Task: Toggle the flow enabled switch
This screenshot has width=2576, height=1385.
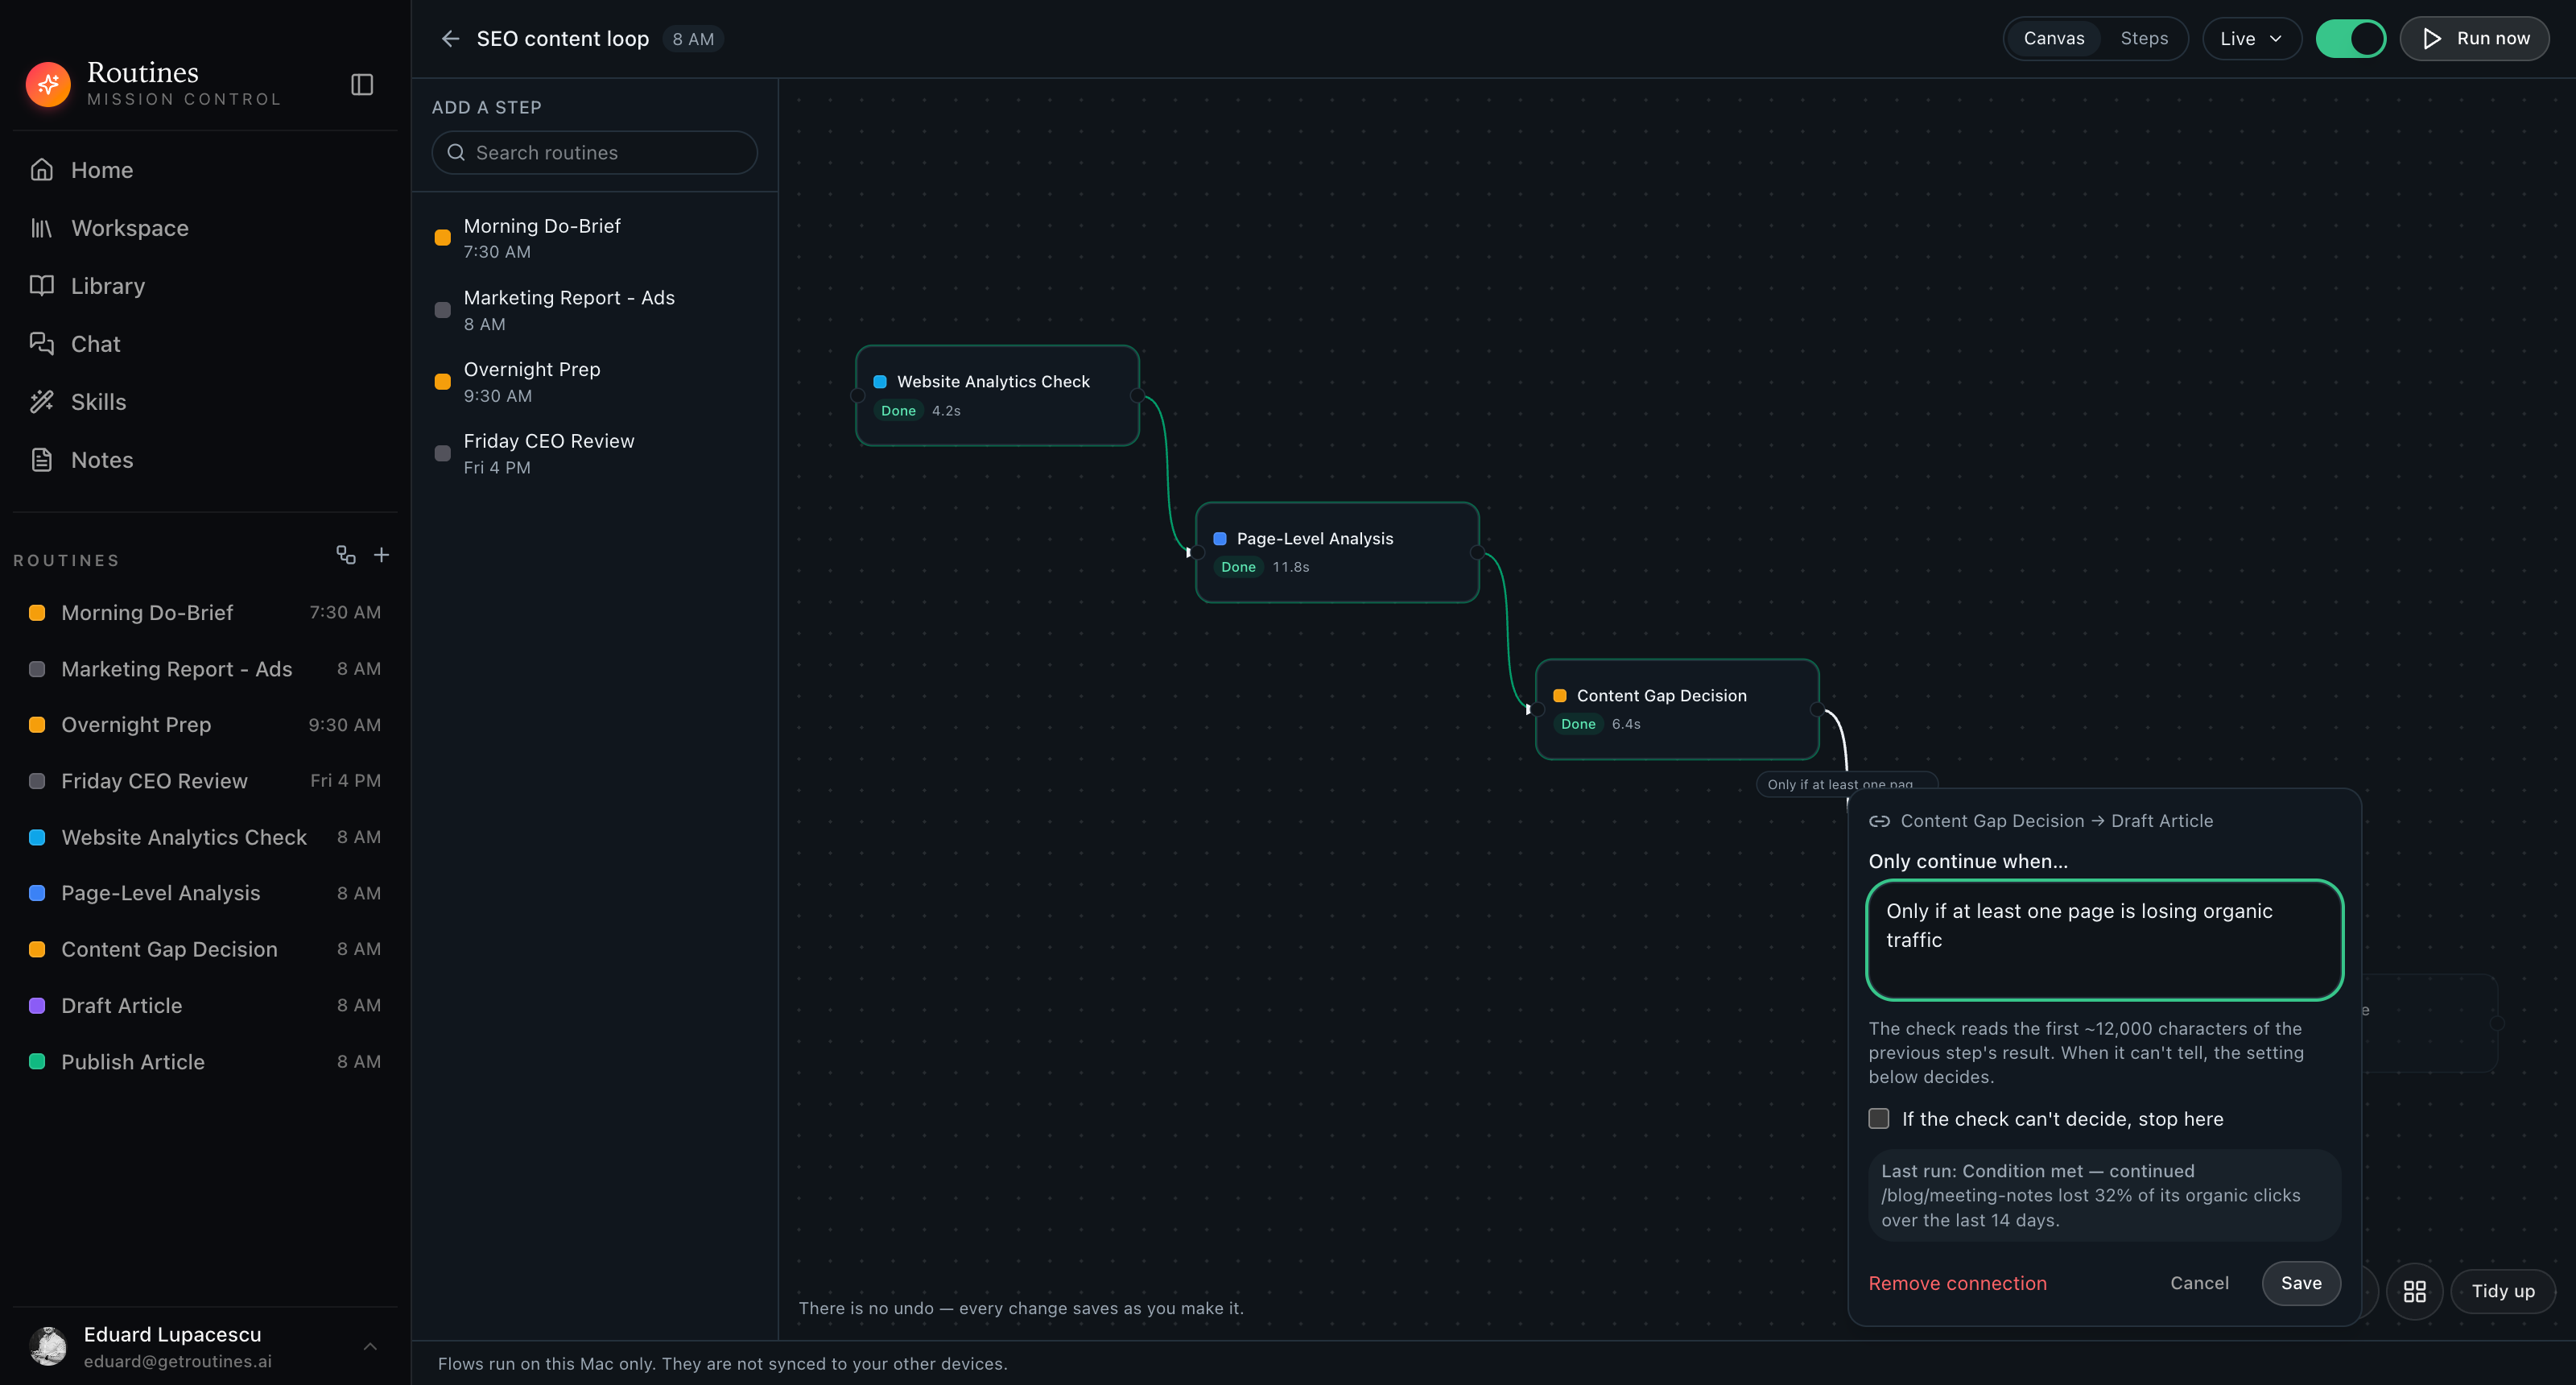Action: point(2350,39)
